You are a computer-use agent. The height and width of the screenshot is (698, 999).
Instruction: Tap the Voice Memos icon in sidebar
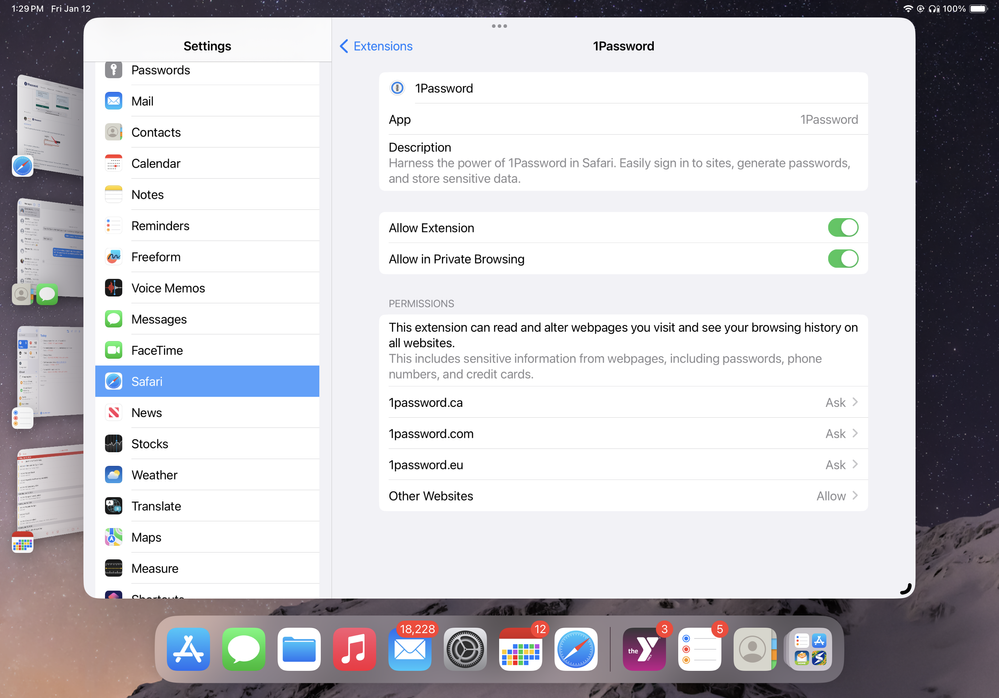pyautogui.click(x=114, y=288)
